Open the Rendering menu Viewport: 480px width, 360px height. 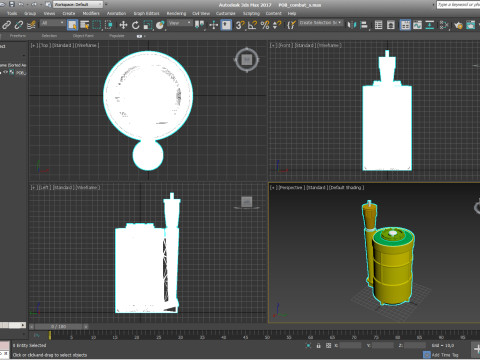click(176, 13)
